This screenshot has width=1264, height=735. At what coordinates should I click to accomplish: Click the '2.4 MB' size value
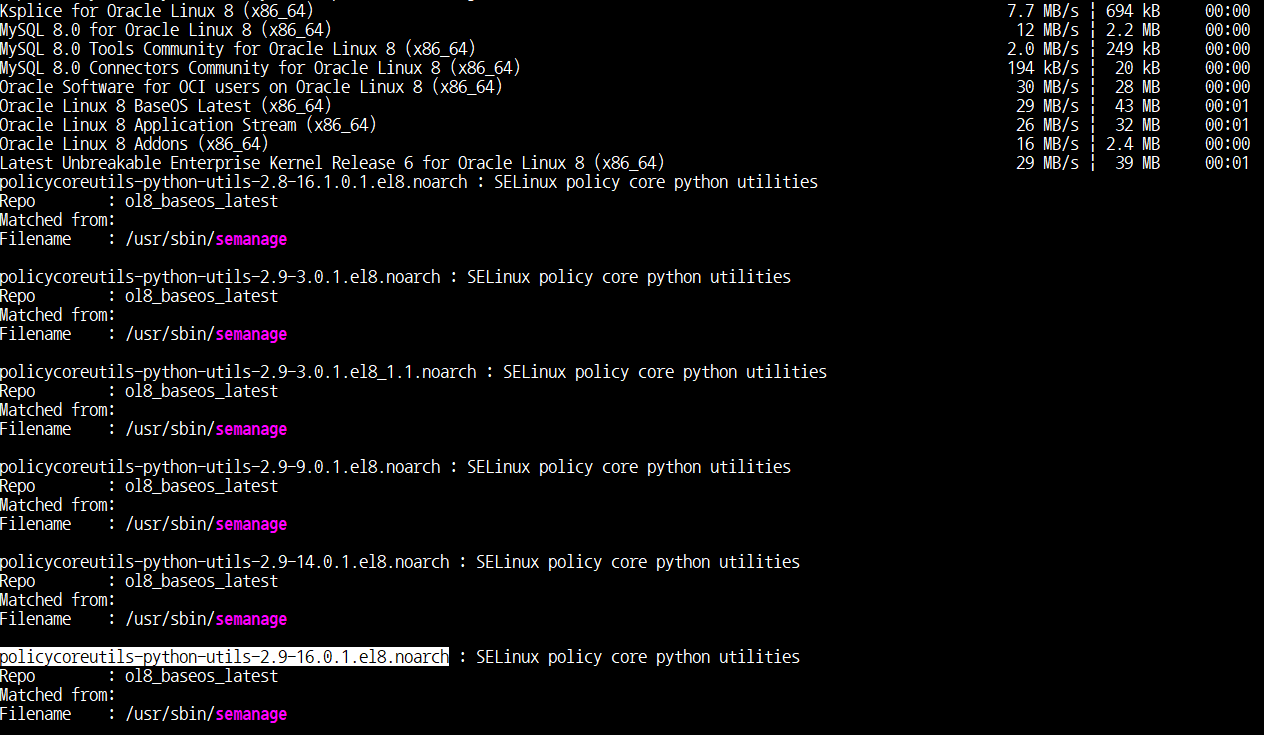pyautogui.click(x=1133, y=144)
